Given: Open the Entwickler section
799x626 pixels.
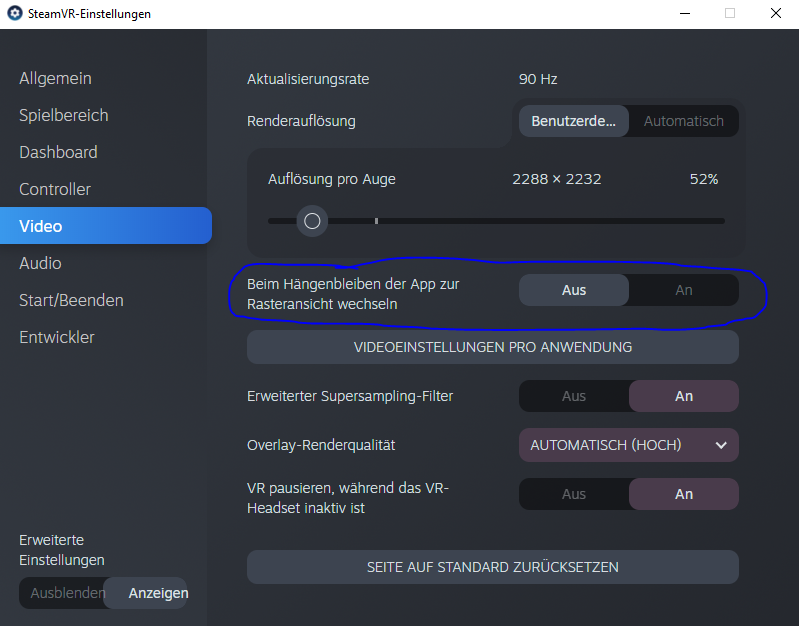Looking at the screenshot, I should [57, 337].
